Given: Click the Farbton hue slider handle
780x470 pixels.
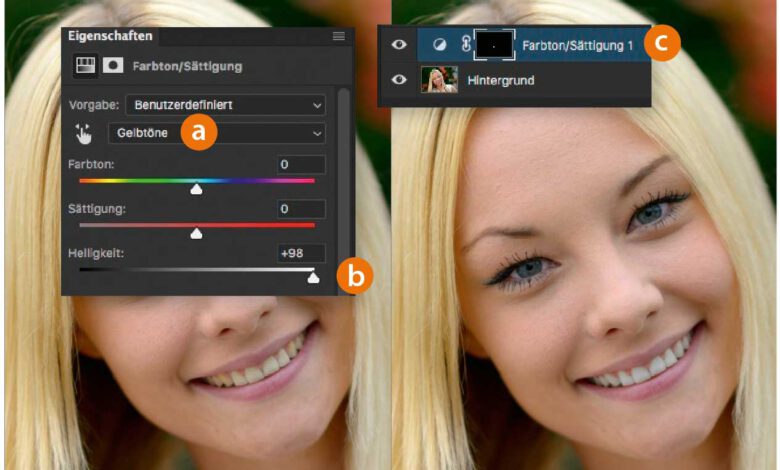Looking at the screenshot, I should [x=196, y=189].
